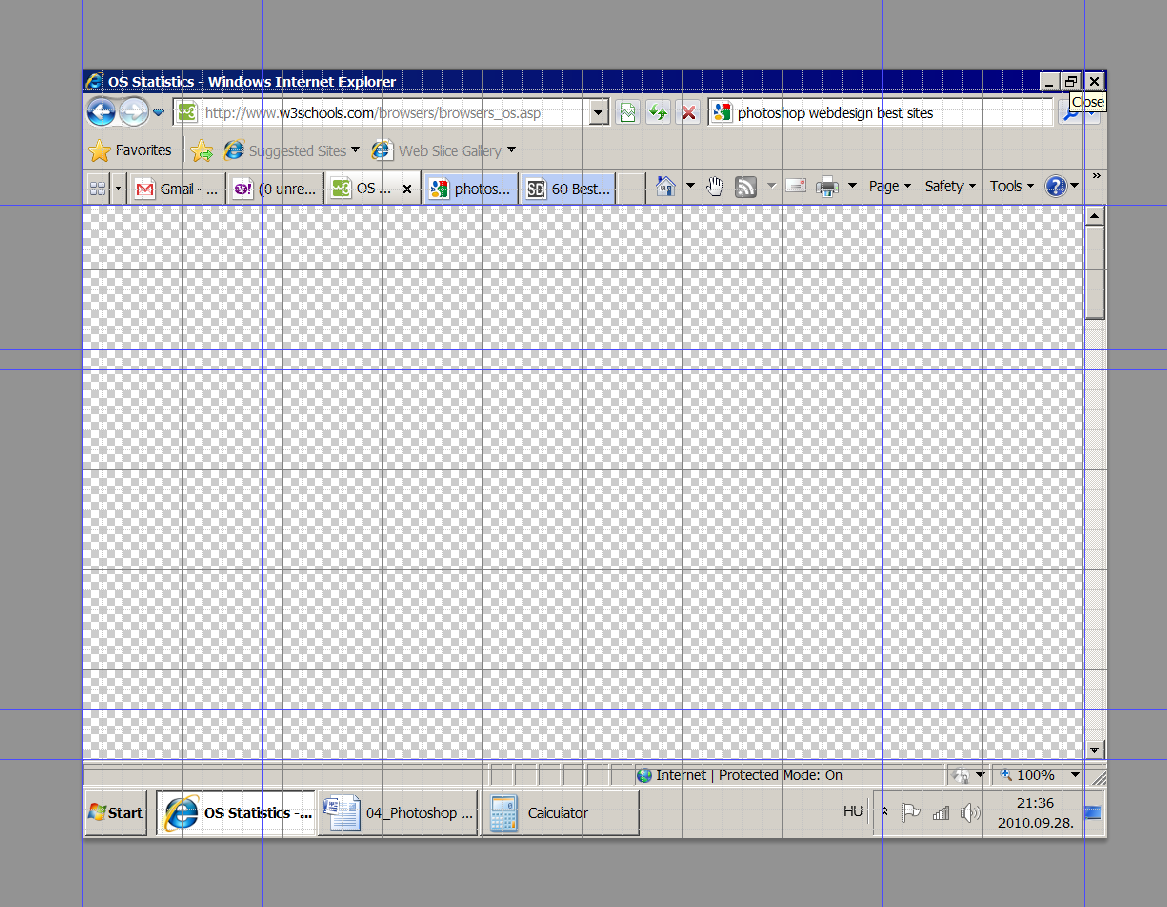Open Suggested Sites link
The height and width of the screenshot is (907, 1167).
point(285,150)
